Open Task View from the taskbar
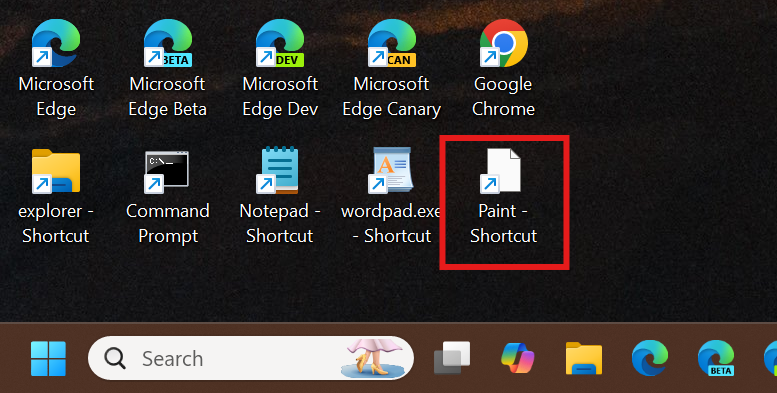This screenshot has width=777, height=393. [x=451, y=358]
